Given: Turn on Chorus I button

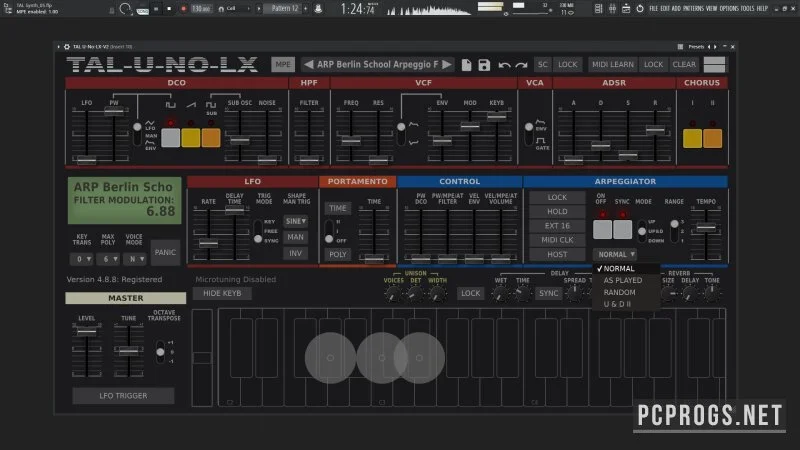Looking at the screenshot, I should (x=692, y=138).
